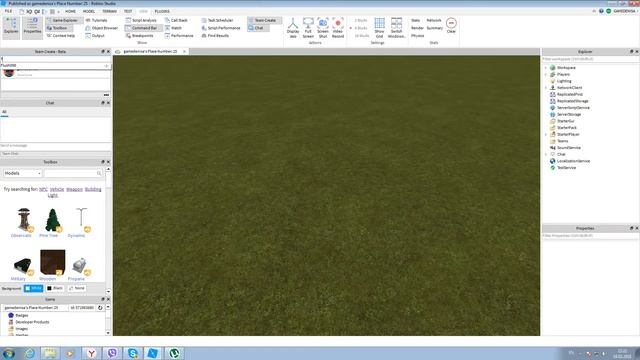Toggle Show Grid setting
This screenshot has height=360, width=640.
379,28
